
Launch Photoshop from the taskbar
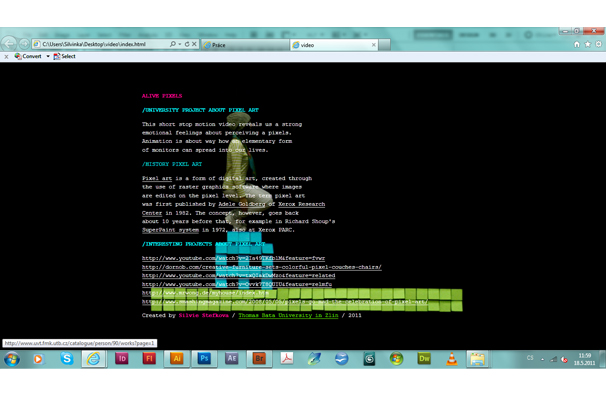(x=204, y=358)
